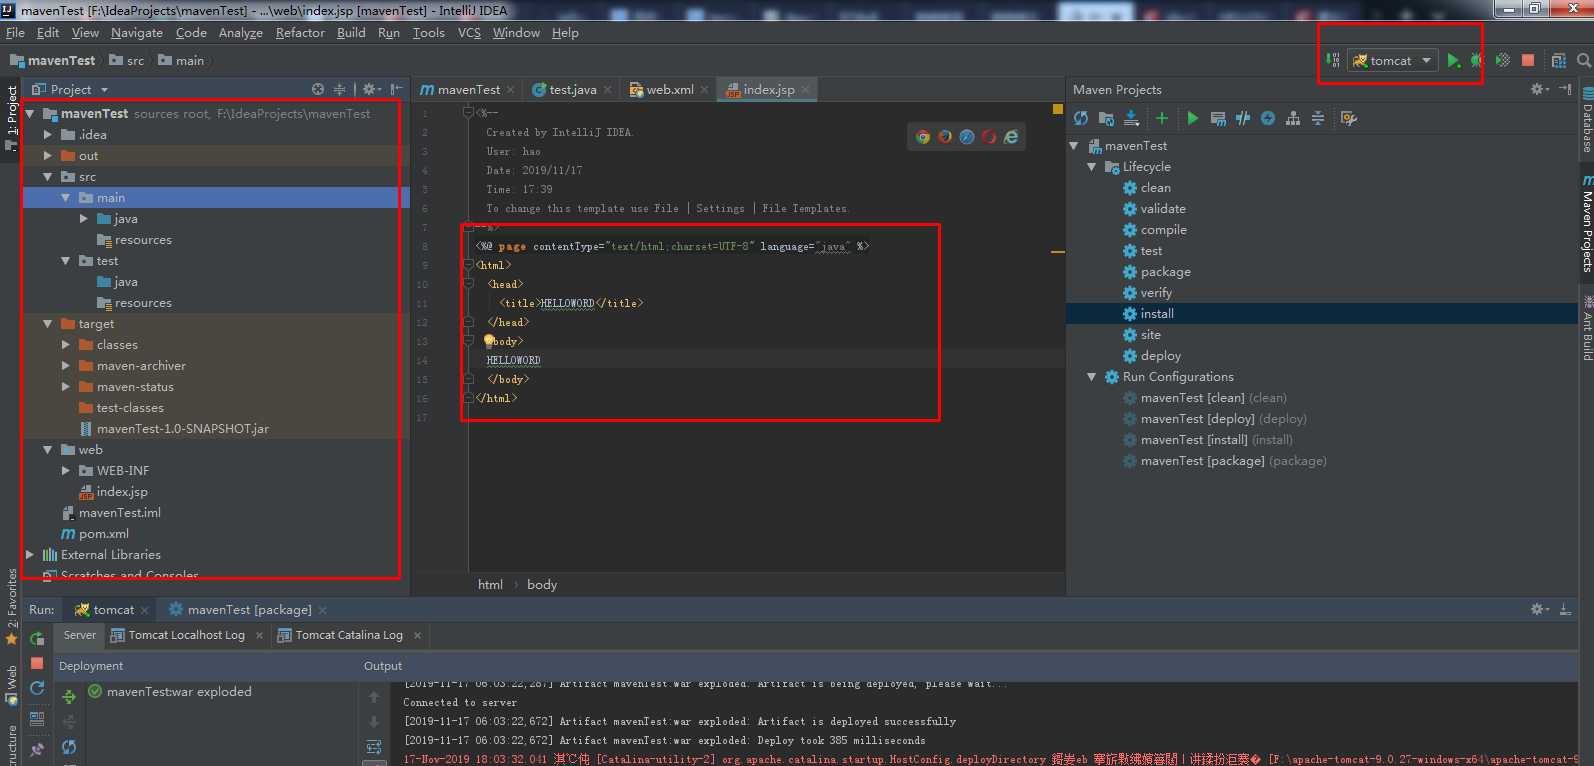Stop tomcat in Run panel
This screenshot has height=766, width=1594.
[x=37, y=663]
